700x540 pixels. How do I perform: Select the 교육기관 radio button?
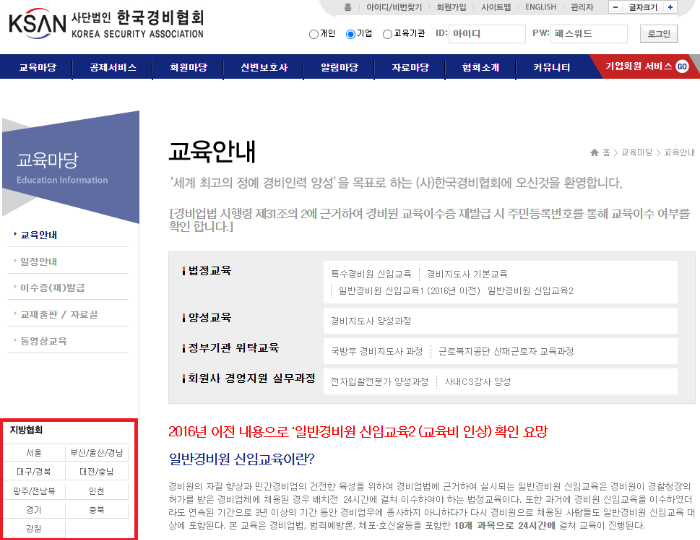pyautogui.click(x=388, y=34)
